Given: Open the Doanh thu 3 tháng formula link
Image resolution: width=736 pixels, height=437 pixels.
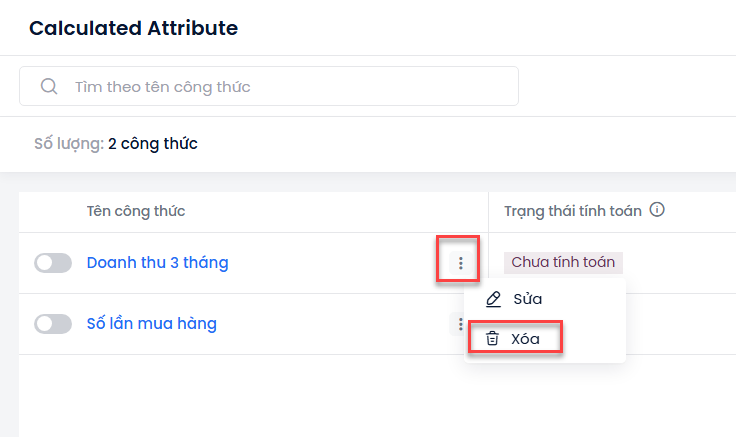Looking at the screenshot, I should pos(158,262).
